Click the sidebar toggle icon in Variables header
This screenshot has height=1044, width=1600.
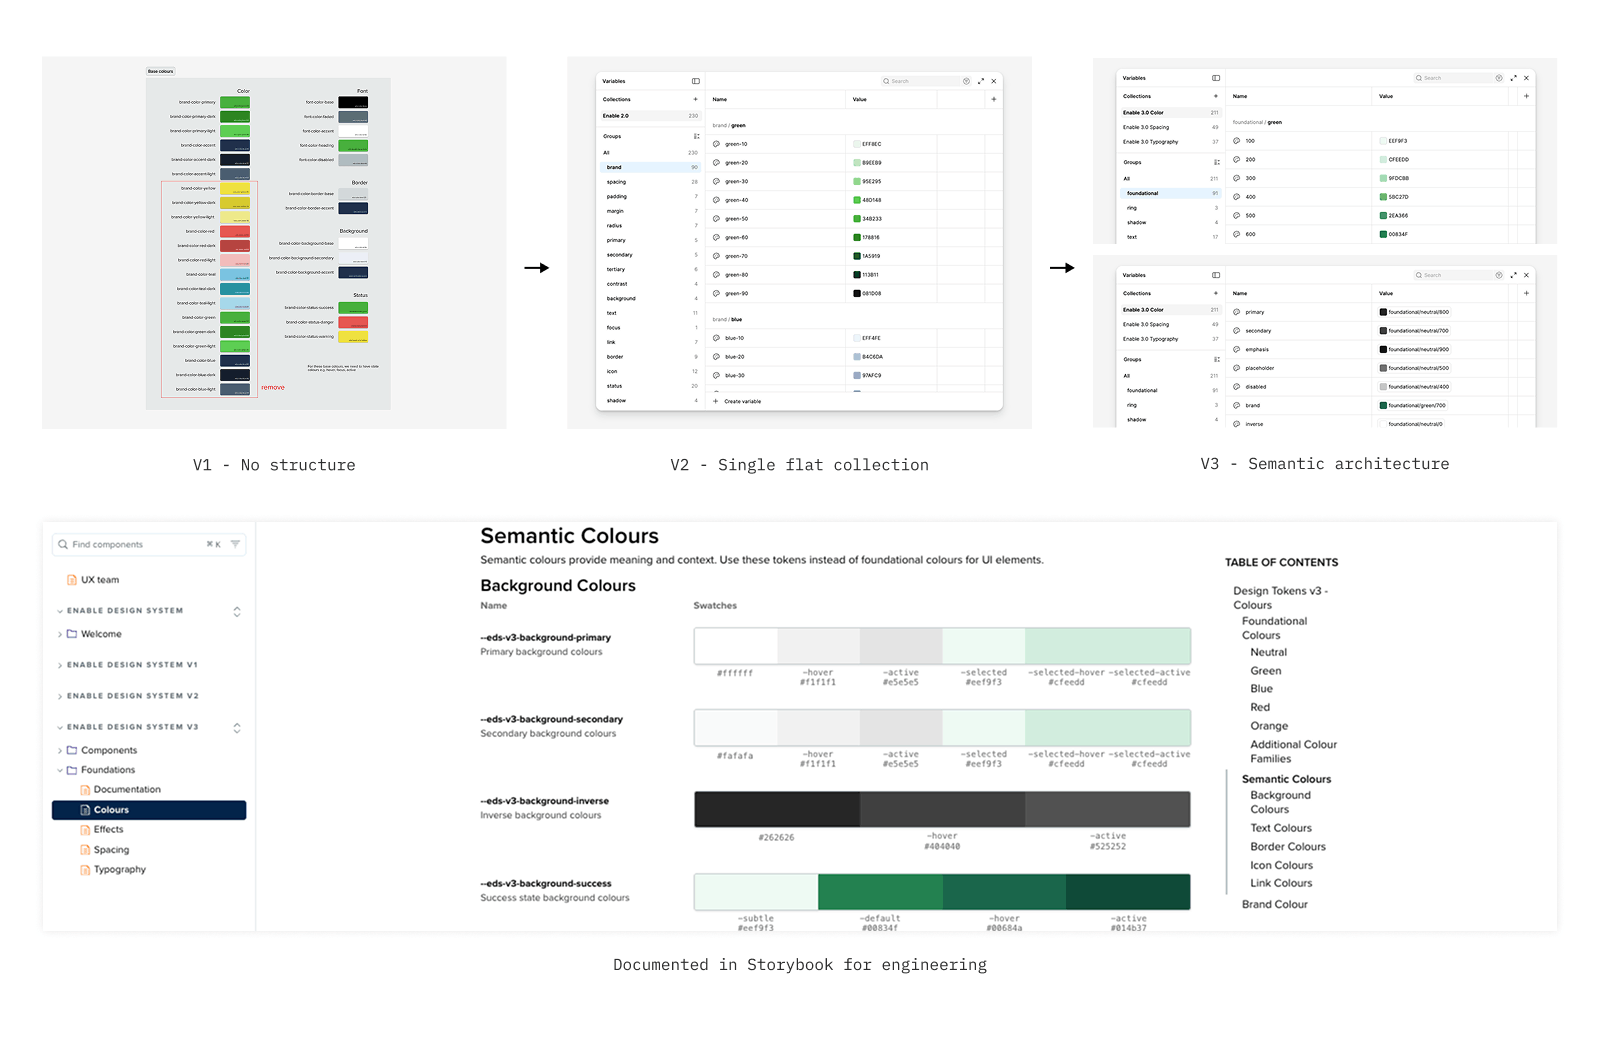[x=696, y=81]
